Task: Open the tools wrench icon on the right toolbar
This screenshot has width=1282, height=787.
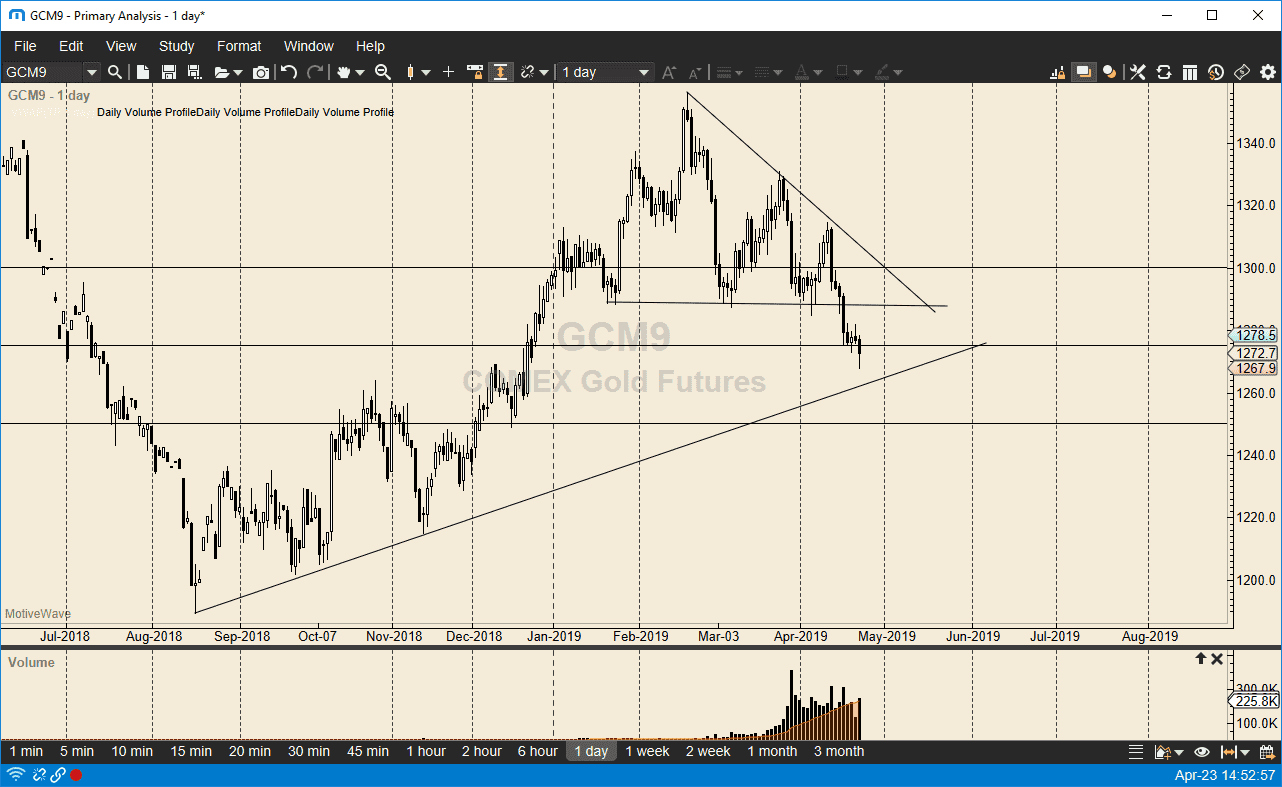Action: (1138, 72)
